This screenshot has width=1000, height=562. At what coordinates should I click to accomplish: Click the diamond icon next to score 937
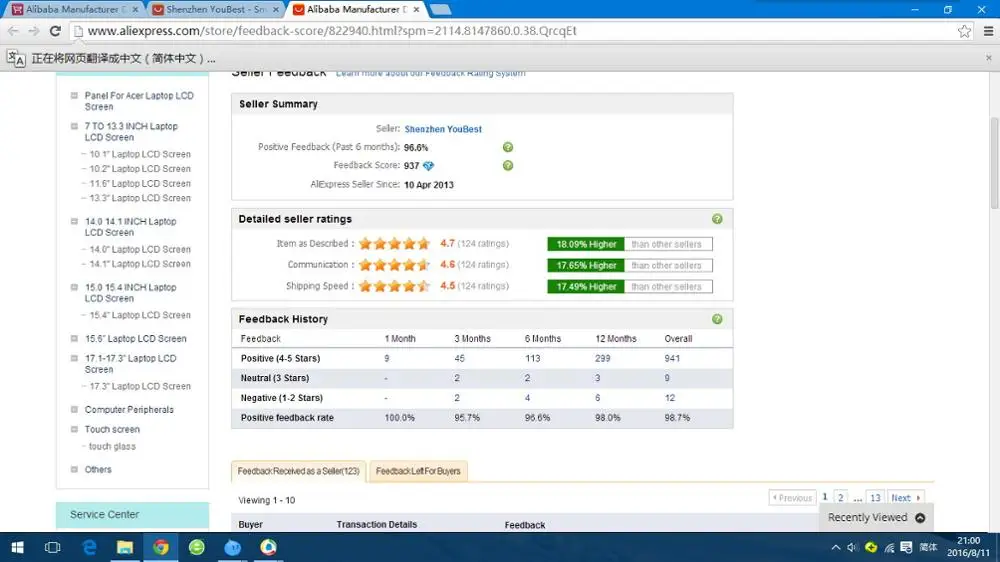coord(428,166)
